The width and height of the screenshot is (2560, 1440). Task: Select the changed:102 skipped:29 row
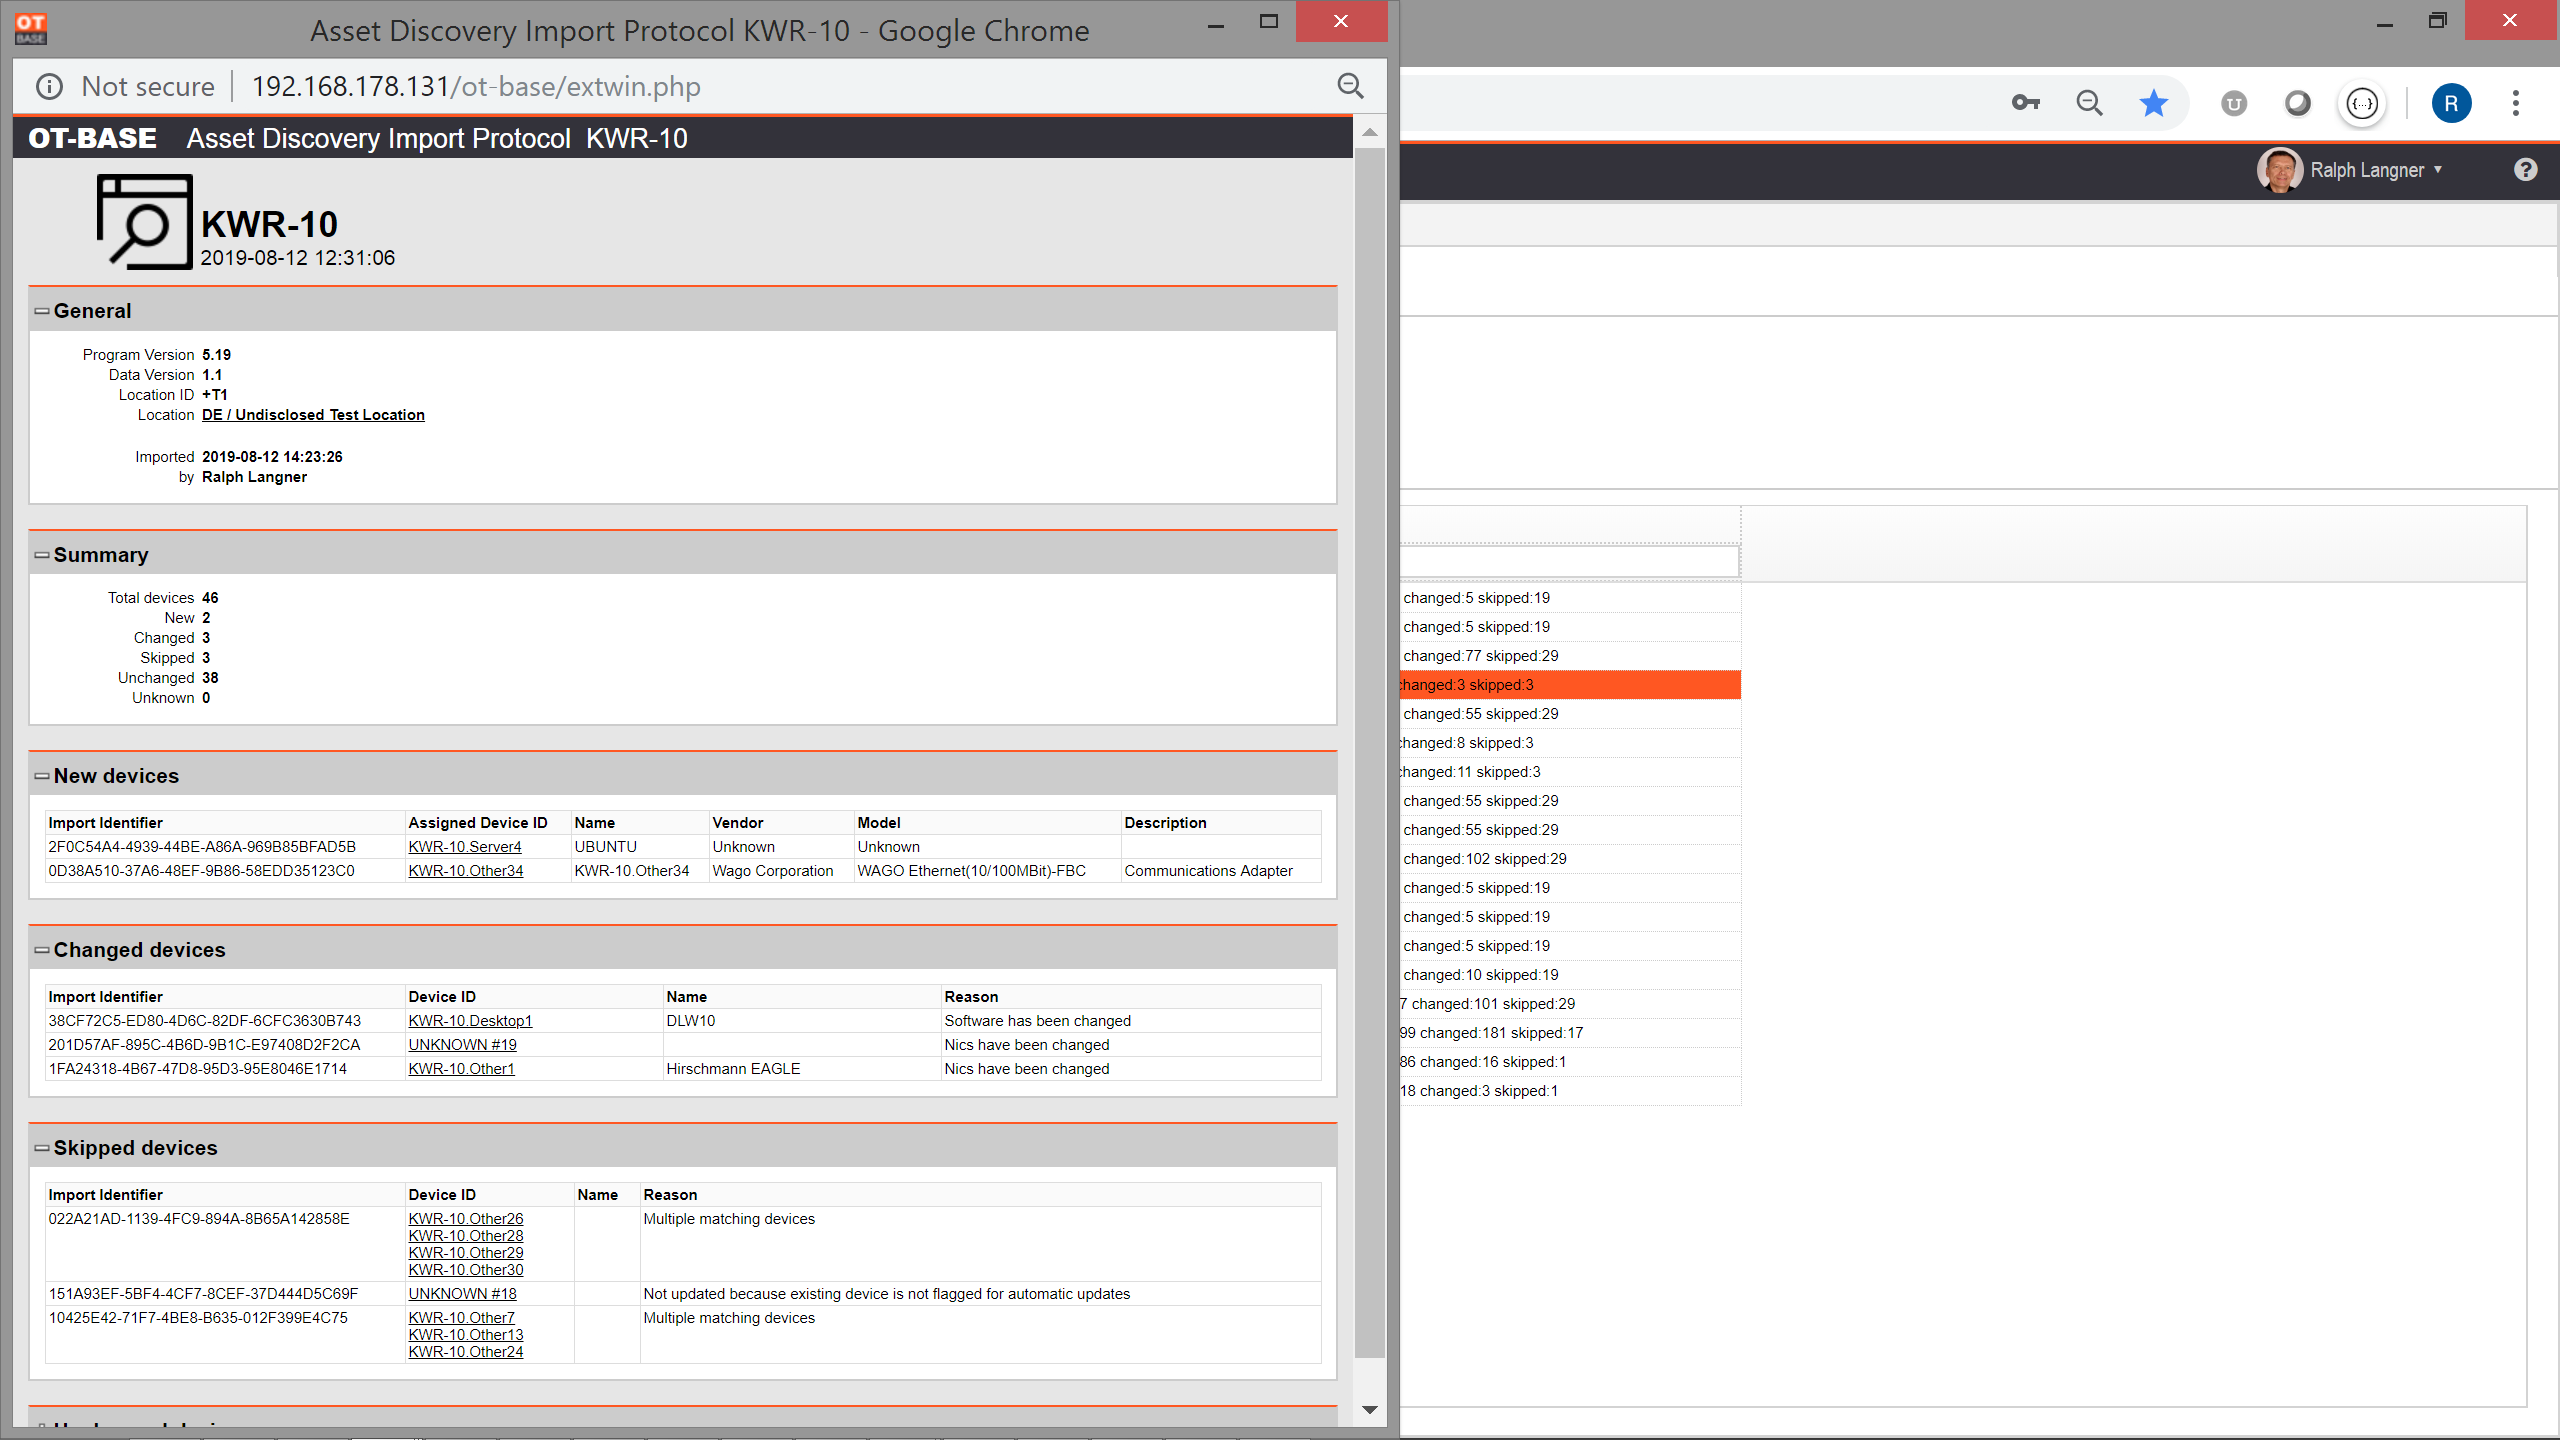(x=1570, y=859)
